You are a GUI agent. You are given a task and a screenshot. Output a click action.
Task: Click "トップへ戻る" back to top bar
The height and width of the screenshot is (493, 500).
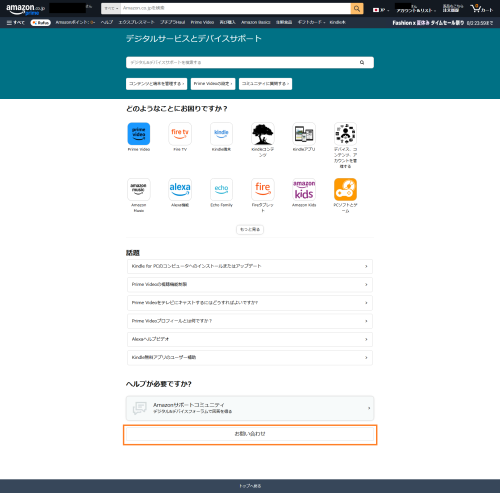tap(250, 486)
